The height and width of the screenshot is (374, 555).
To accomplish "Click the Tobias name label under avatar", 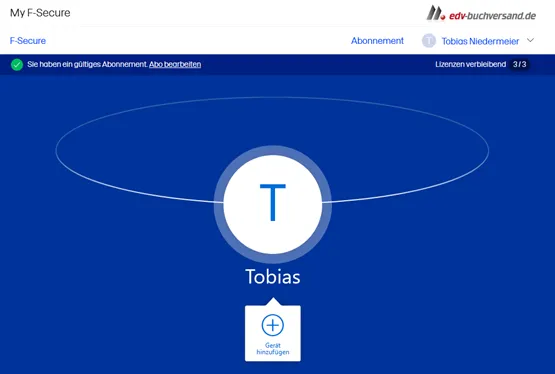I will point(273,277).
